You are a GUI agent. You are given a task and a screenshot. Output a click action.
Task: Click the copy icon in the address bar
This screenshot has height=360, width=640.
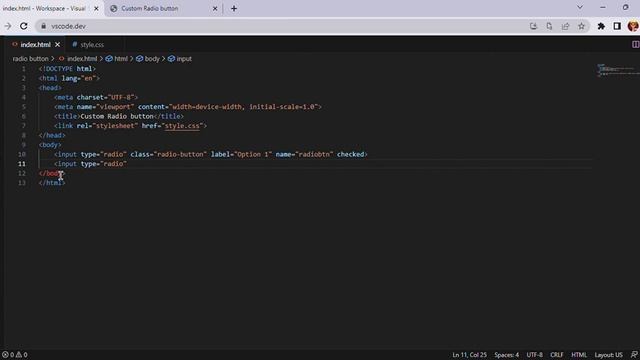(549, 26)
